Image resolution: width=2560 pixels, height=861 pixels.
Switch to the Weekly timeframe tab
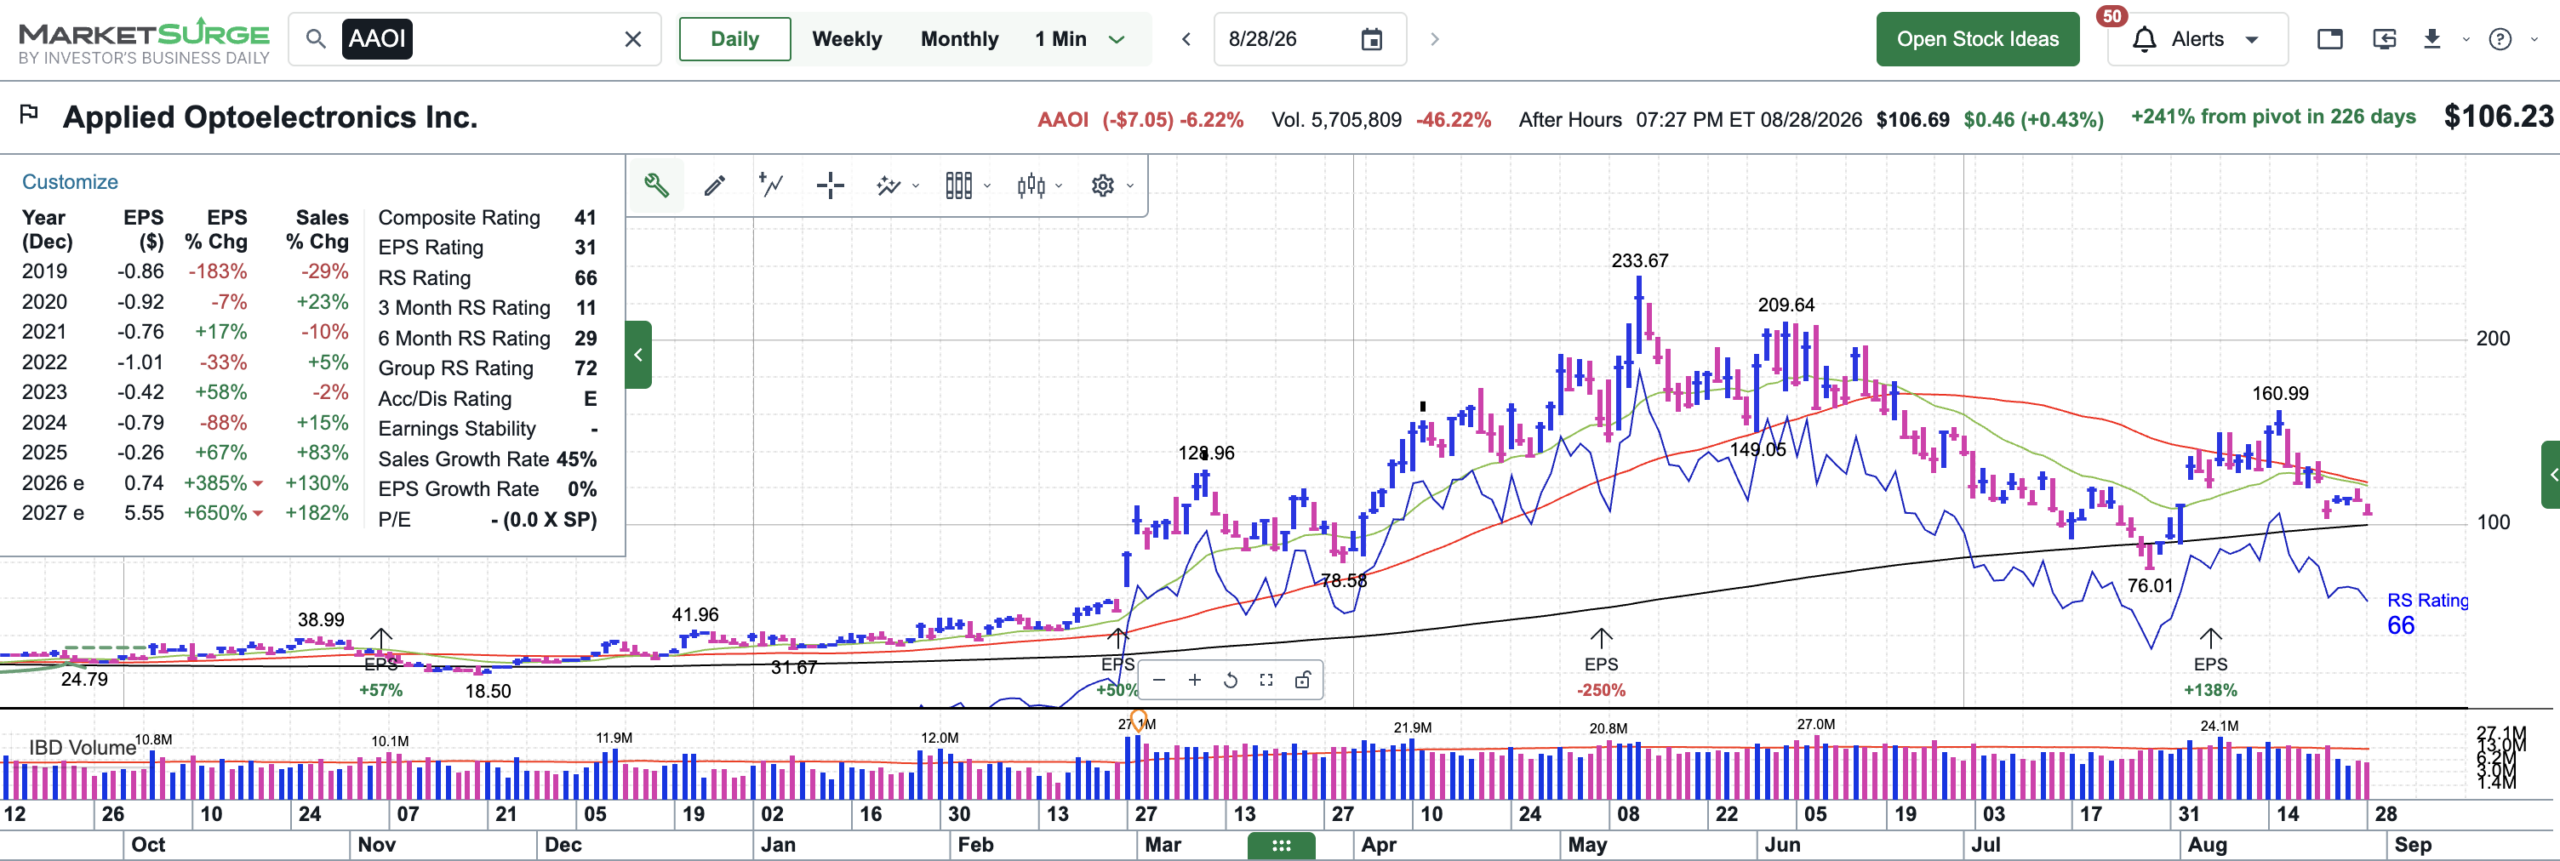click(x=847, y=39)
